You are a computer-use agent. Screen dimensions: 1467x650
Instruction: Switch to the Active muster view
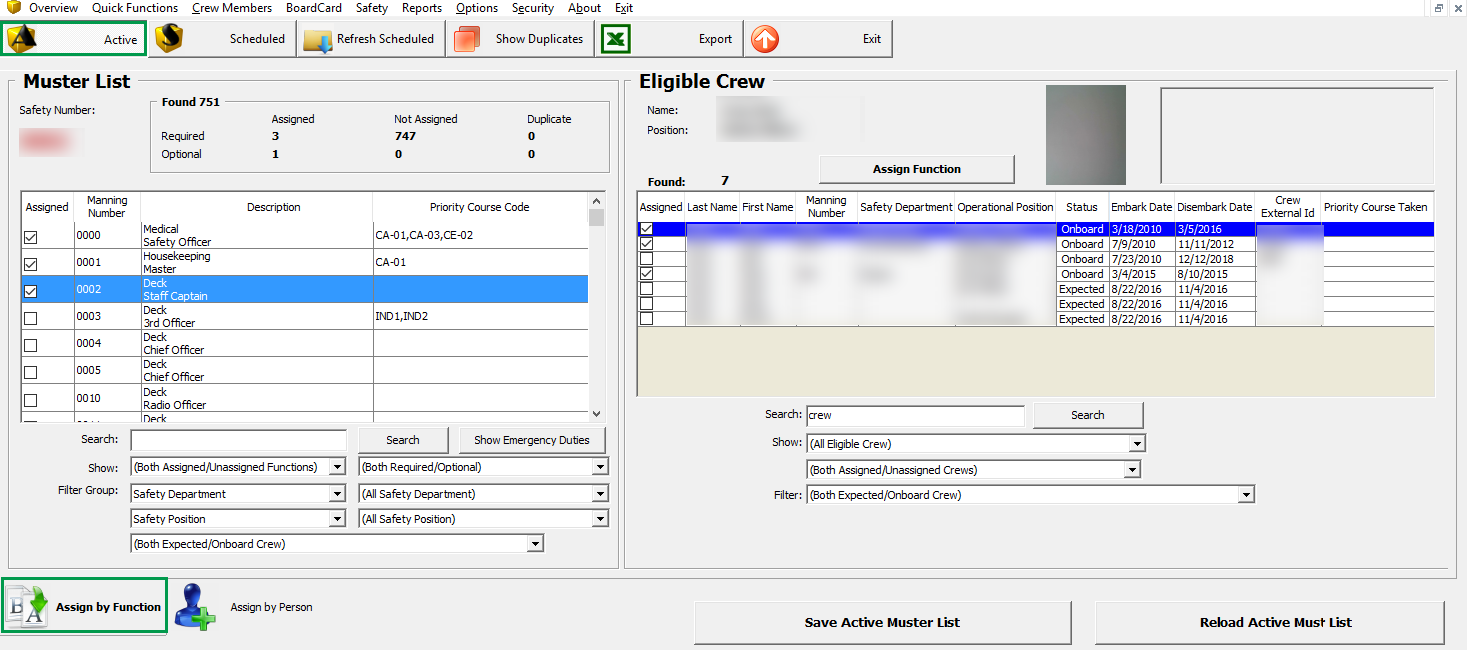click(73, 39)
